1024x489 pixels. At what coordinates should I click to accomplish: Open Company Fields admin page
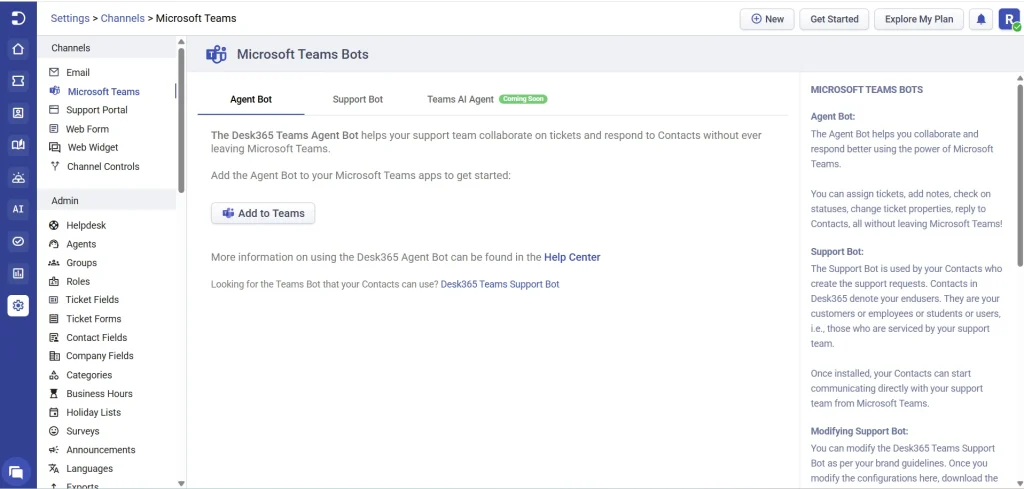tap(99, 356)
